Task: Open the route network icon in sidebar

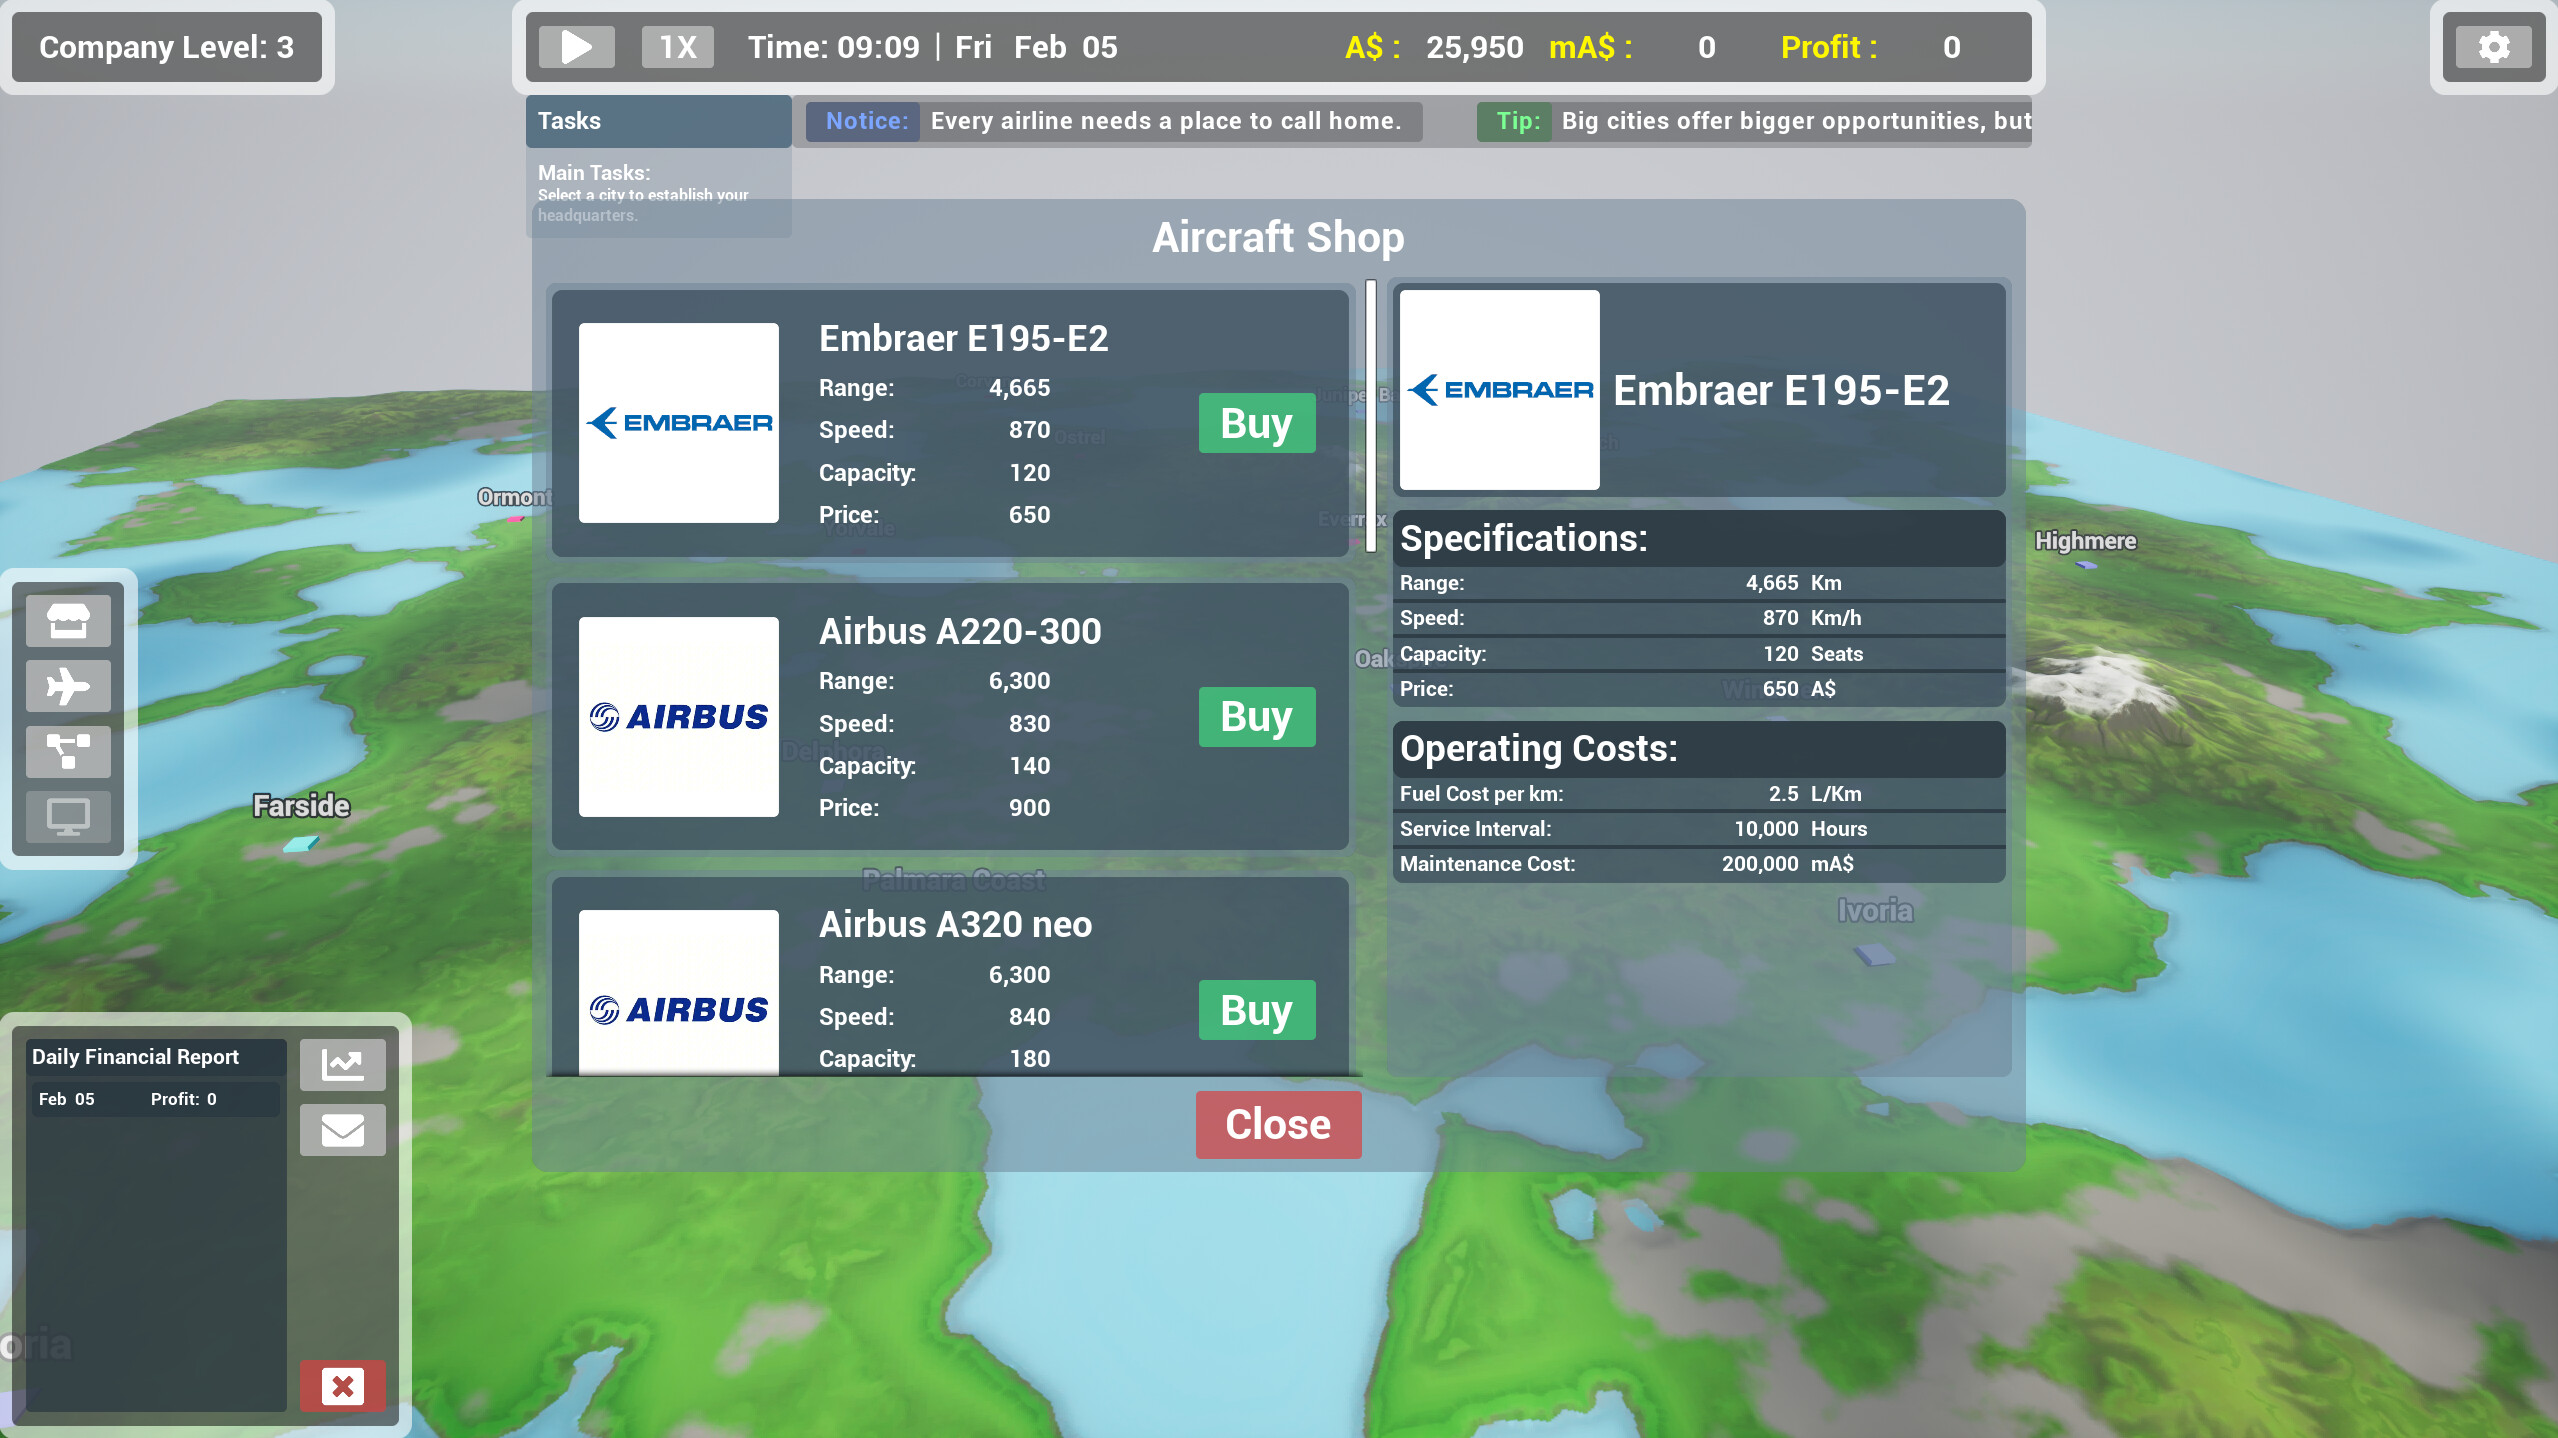Action: [x=68, y=751]
